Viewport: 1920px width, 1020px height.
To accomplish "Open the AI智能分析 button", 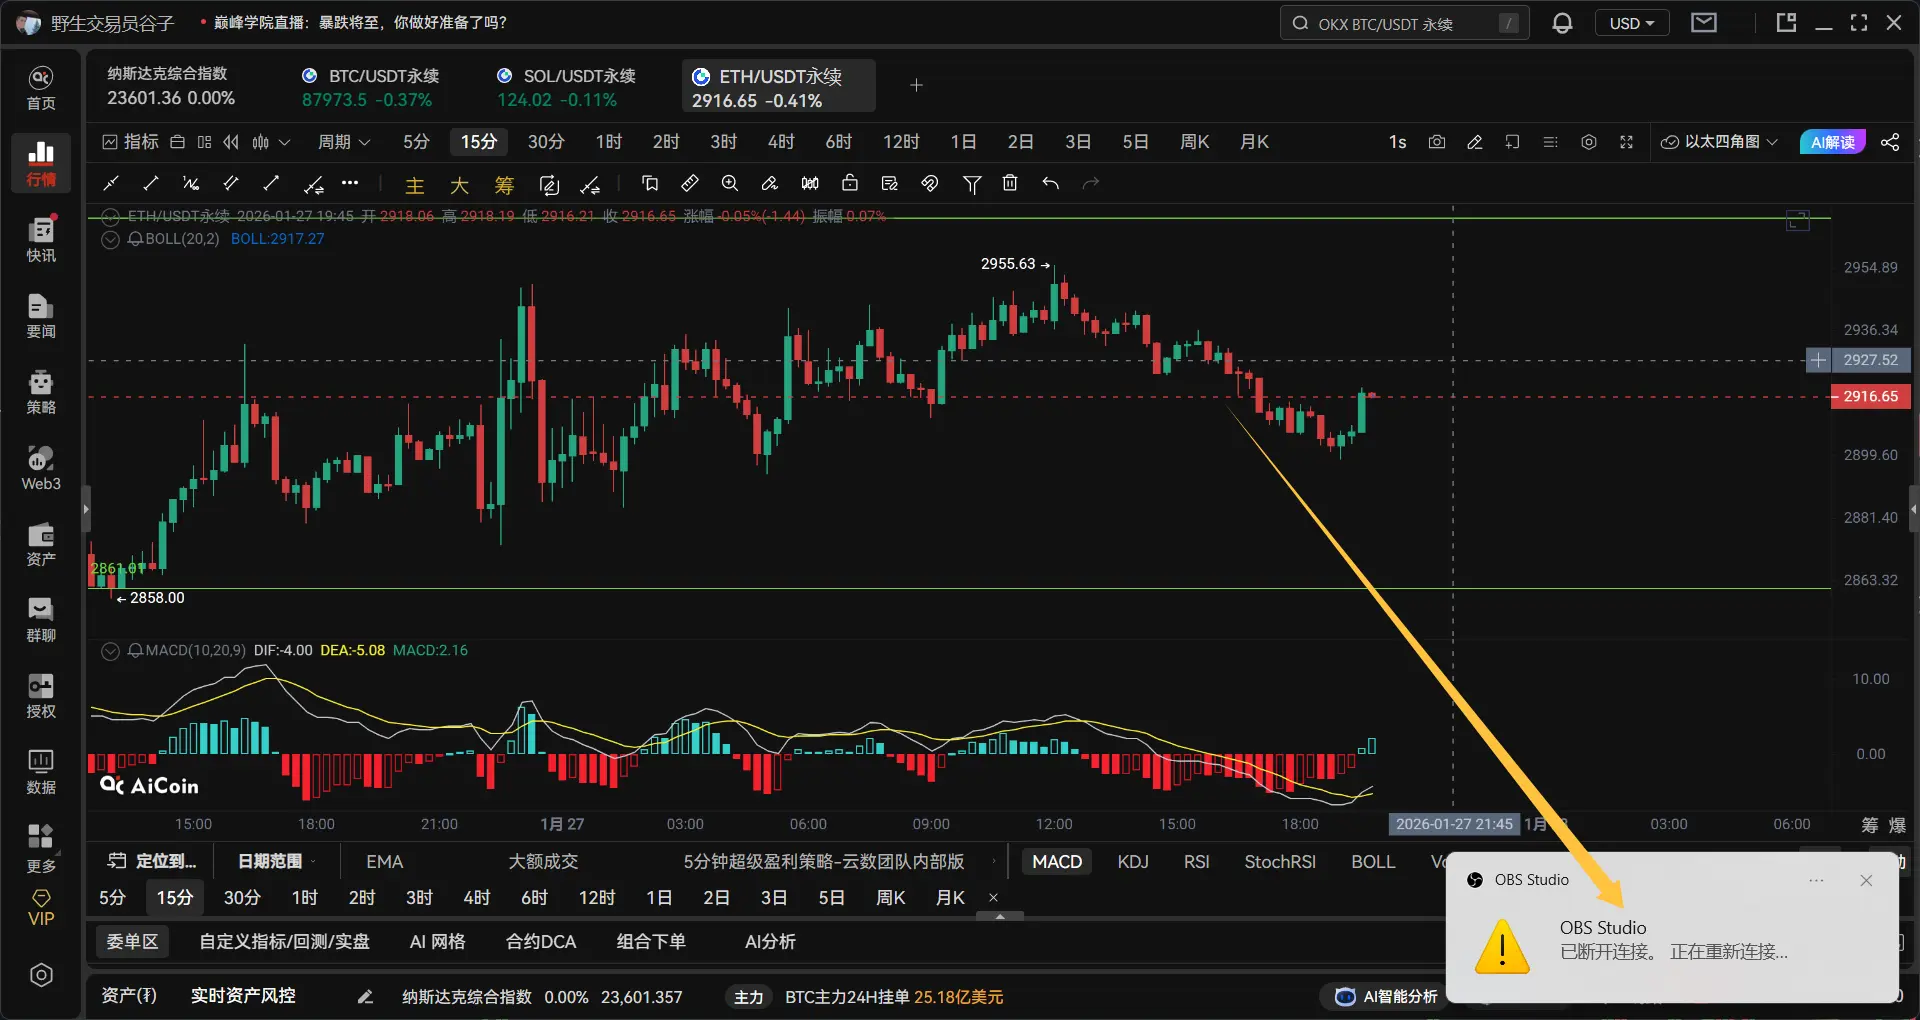I will click(1387, 996).
